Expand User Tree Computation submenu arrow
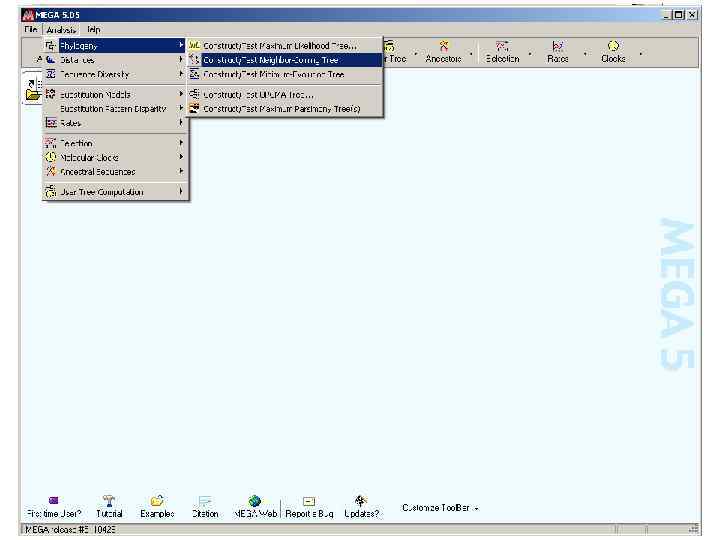This screenshot has height=540, width=720. pyautogui.click(x=181, y=191)
